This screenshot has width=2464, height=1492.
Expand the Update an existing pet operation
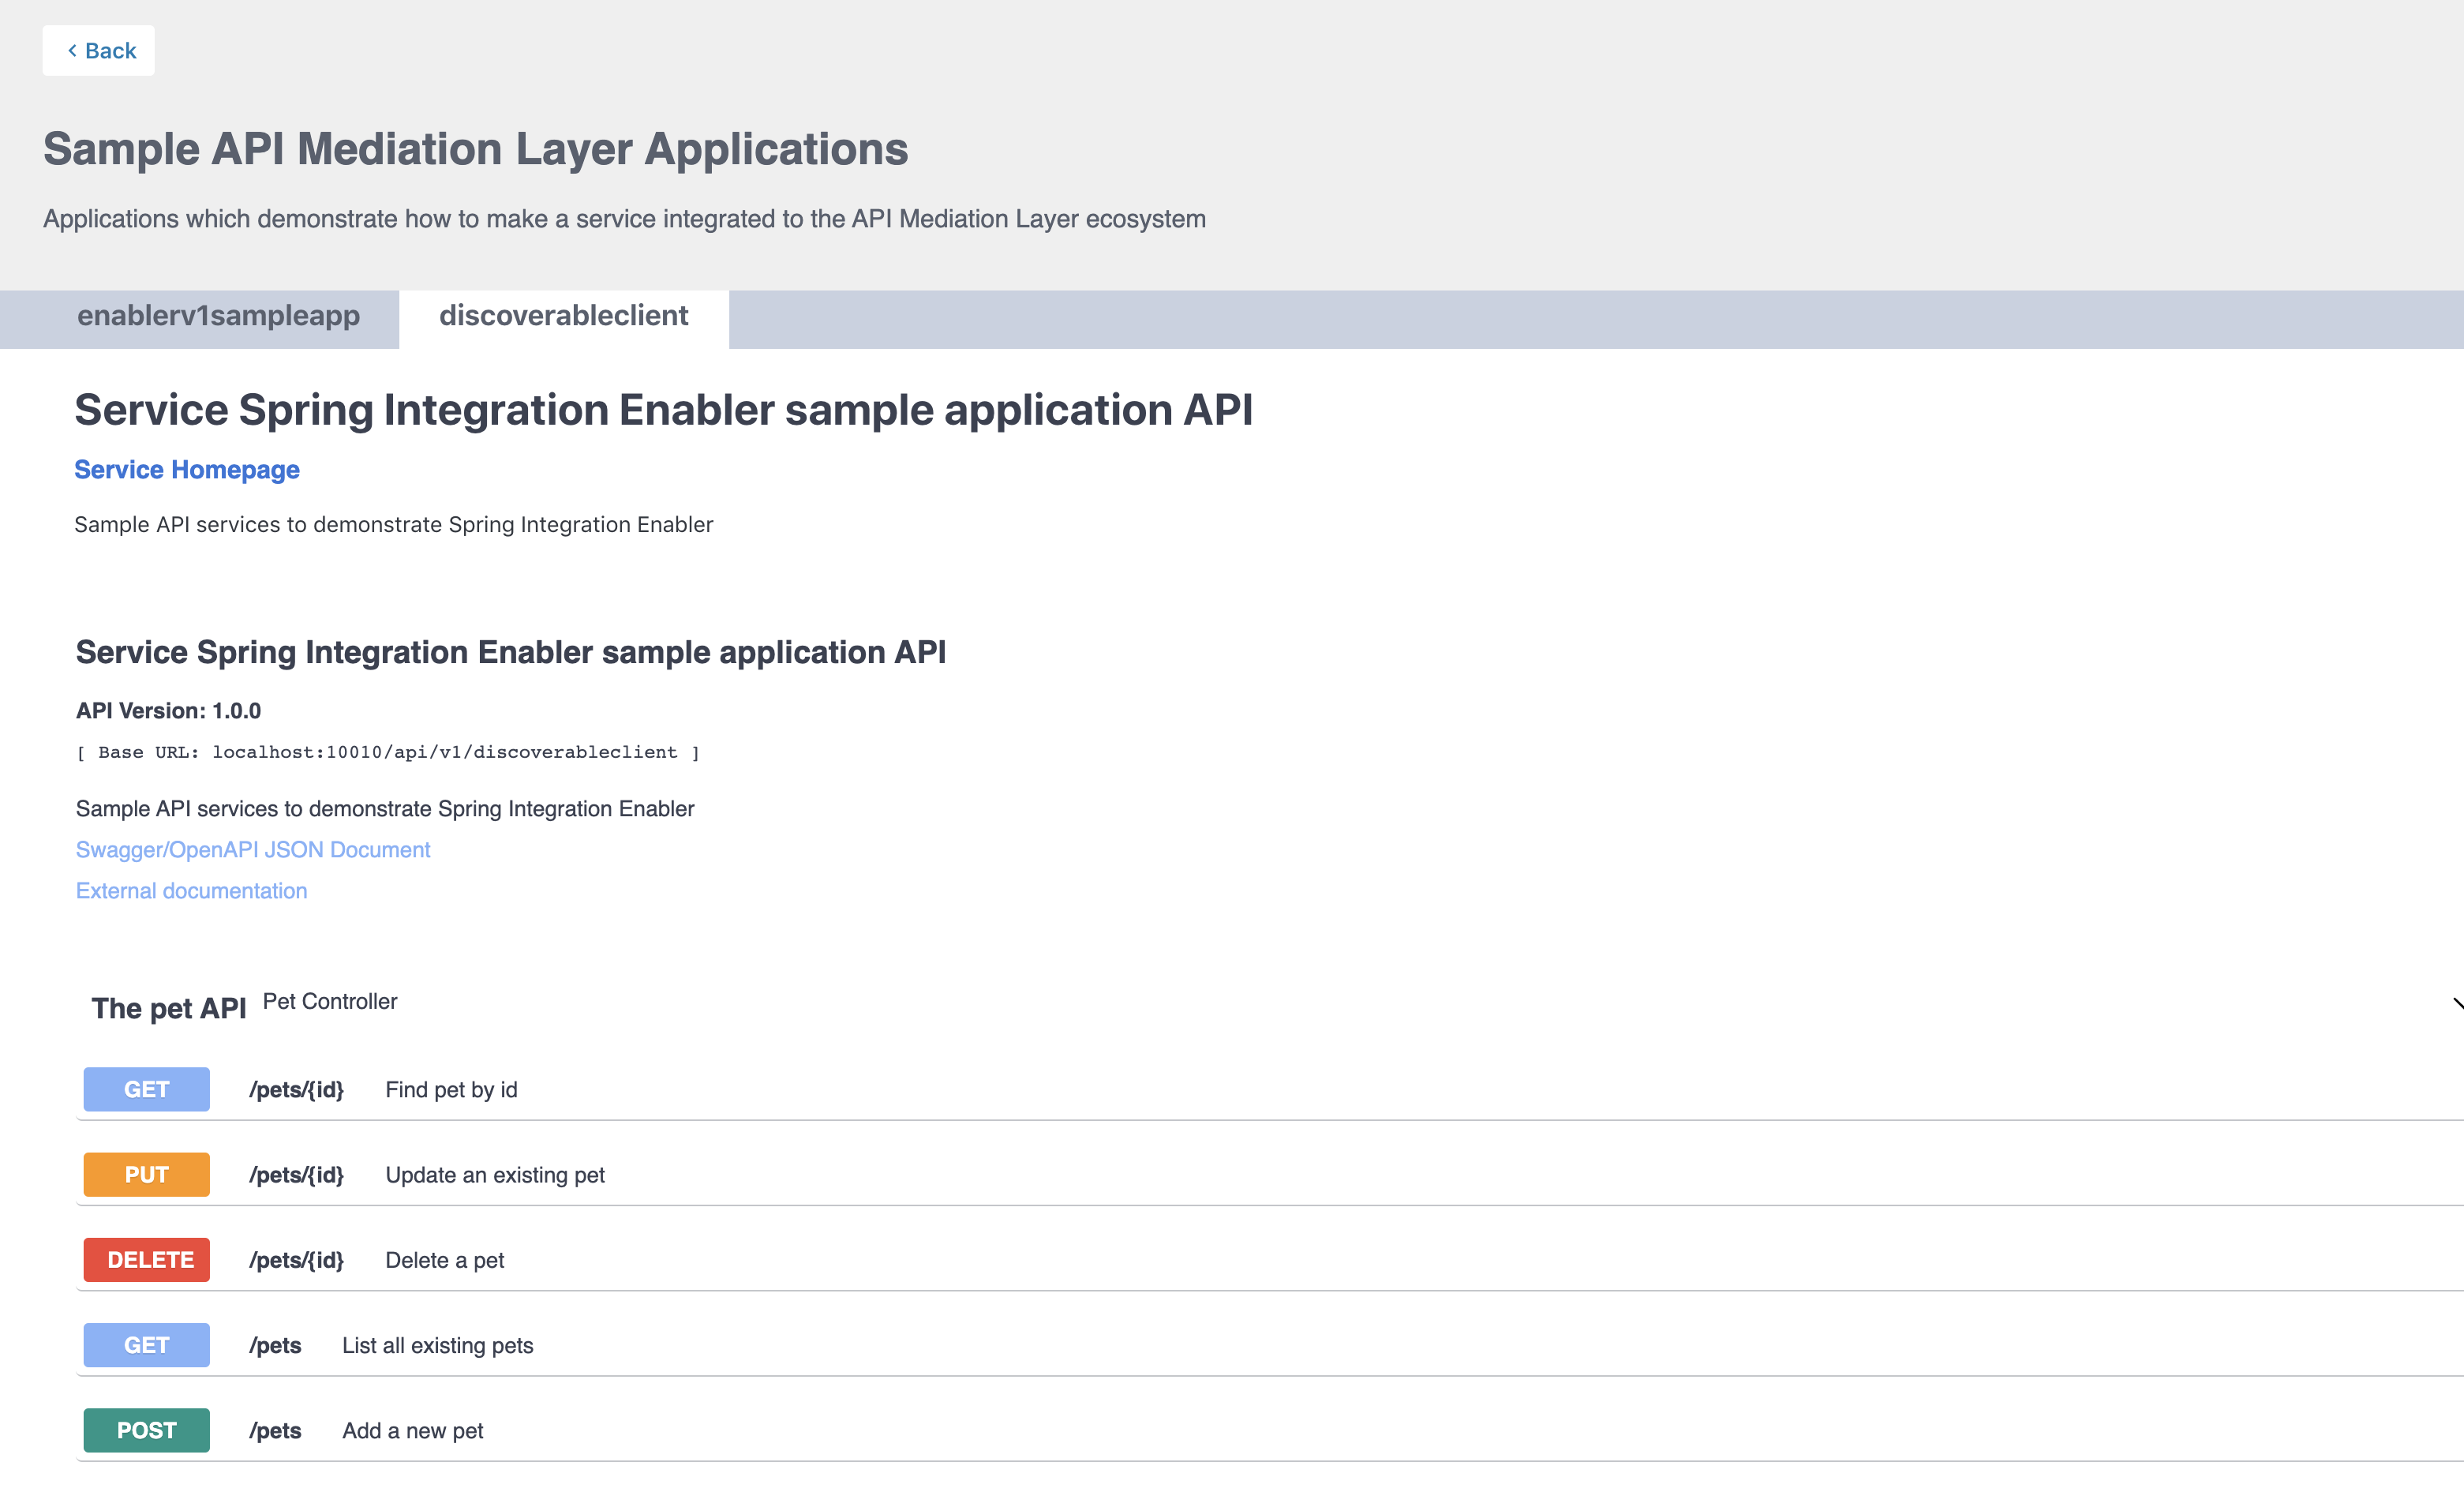[494, 1174]
